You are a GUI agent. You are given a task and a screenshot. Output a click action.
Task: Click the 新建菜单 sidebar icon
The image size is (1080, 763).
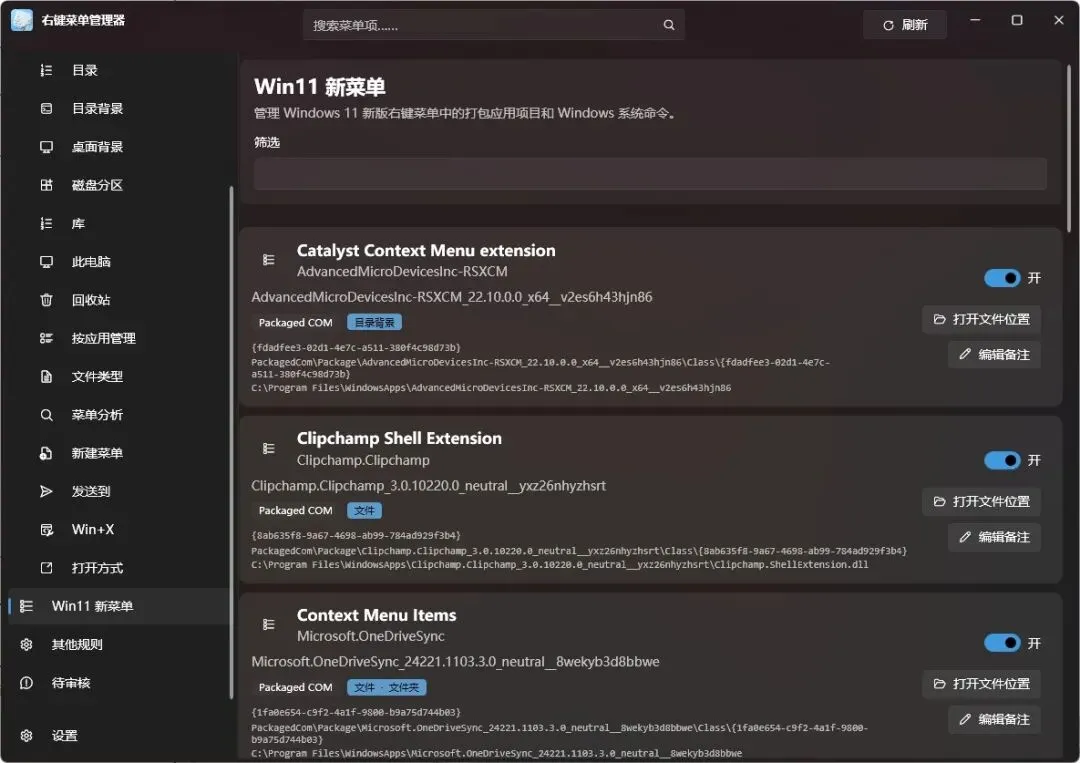pos(46,453)
